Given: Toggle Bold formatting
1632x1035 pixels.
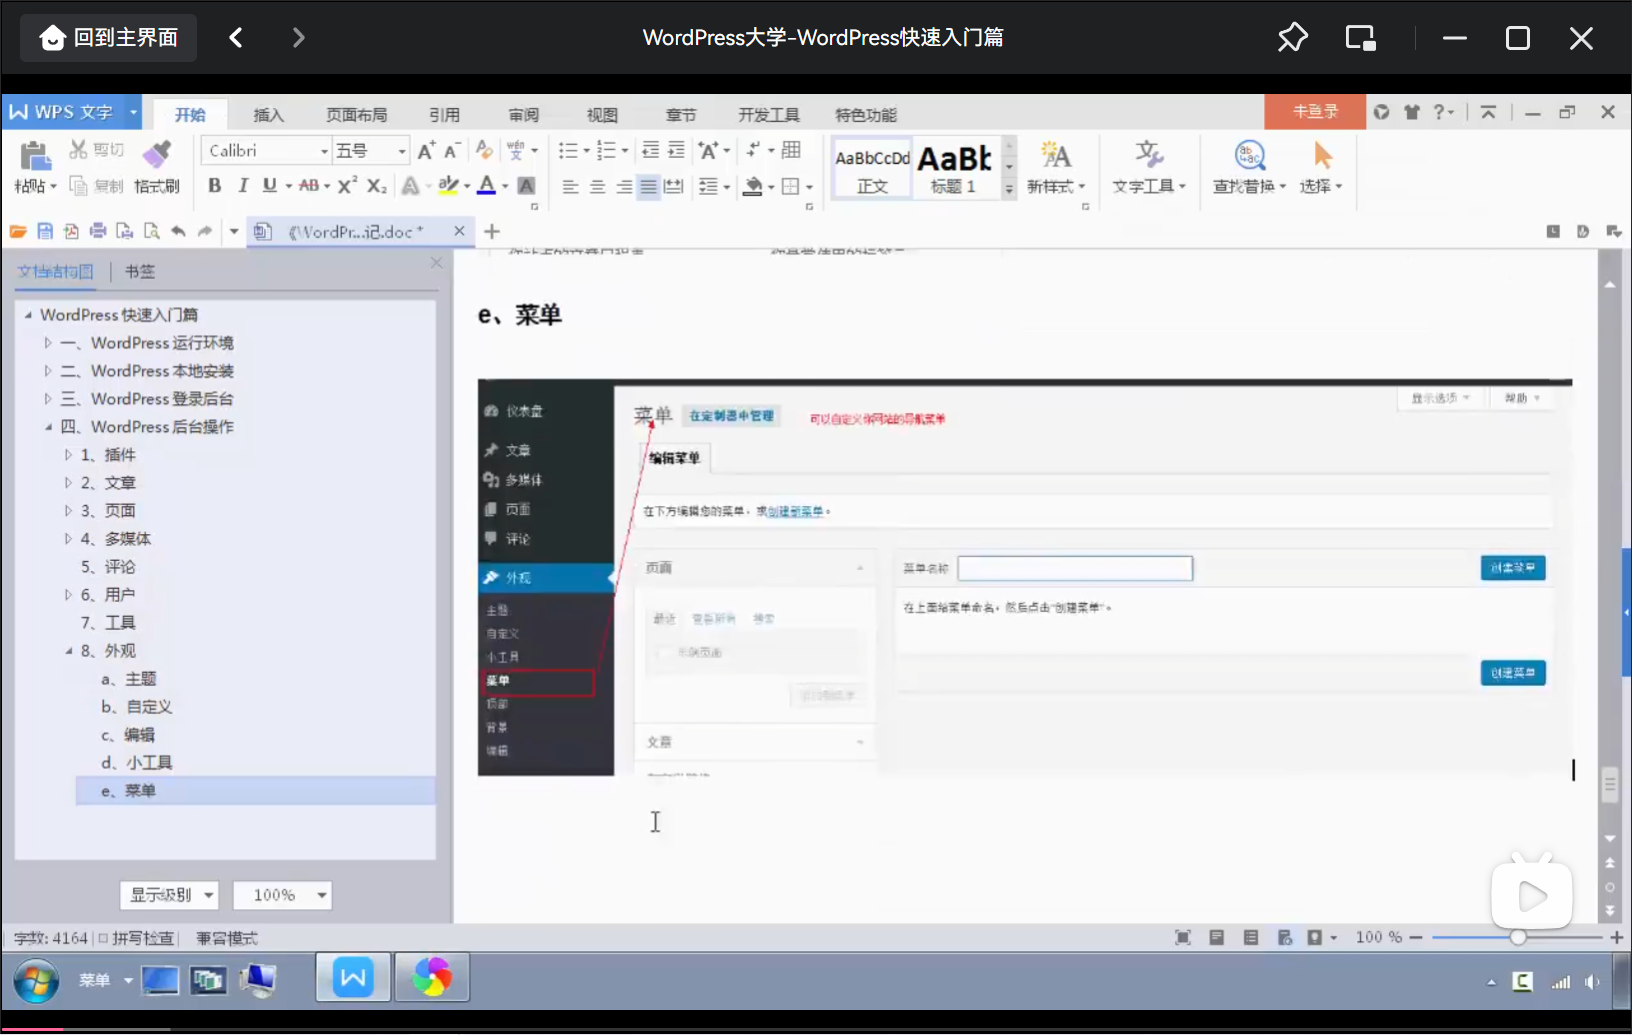Looking at the screenshot, I should [214, 185].
